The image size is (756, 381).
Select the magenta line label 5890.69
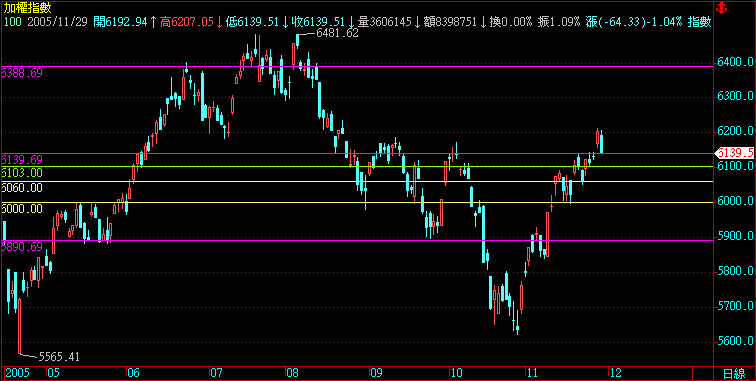(22, 246)
